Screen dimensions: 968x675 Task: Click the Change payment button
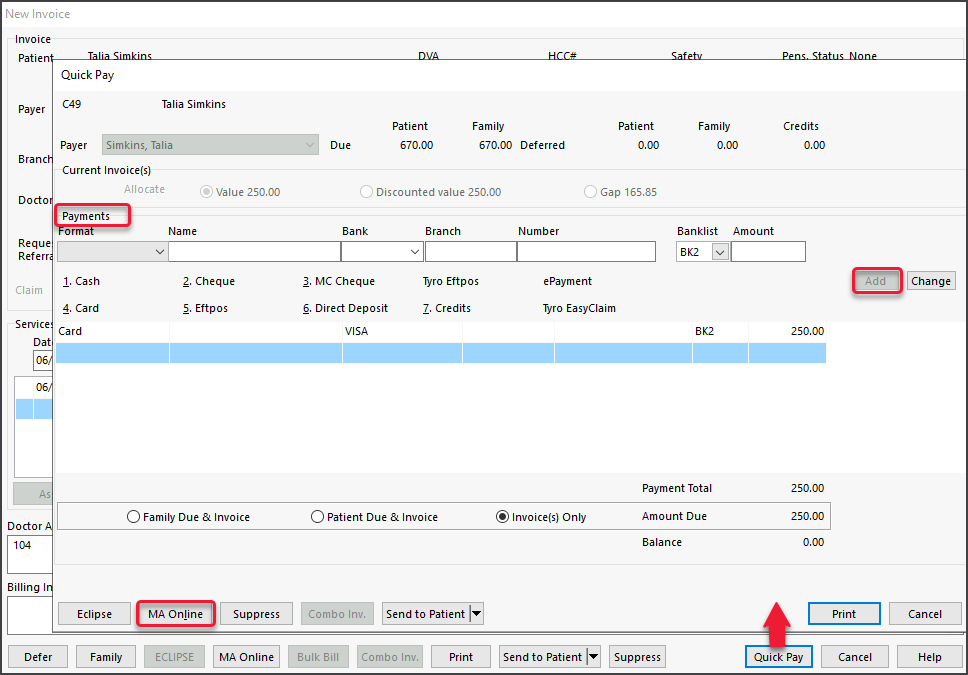(x=931, y=281)
